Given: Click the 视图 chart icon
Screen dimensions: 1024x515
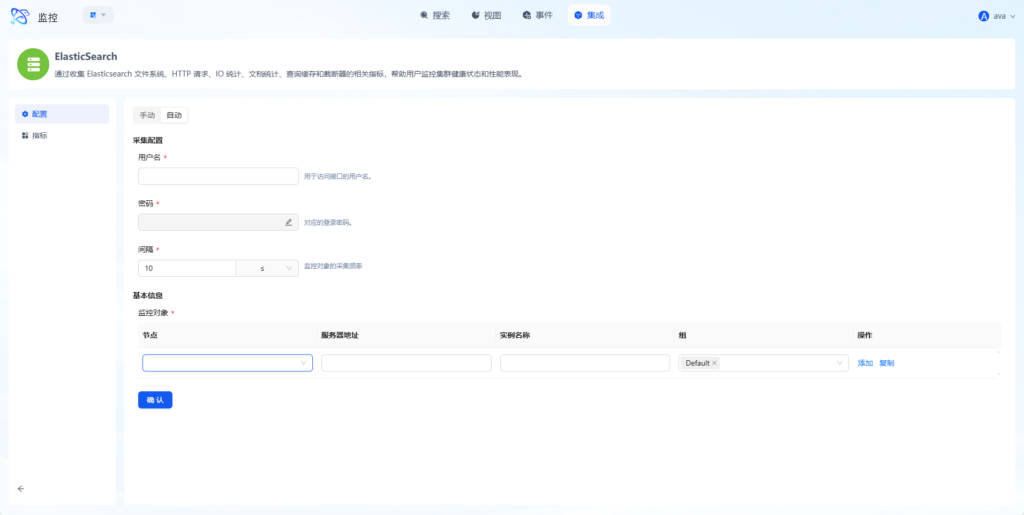Looking at the screenshot, I should click(475, 16).
